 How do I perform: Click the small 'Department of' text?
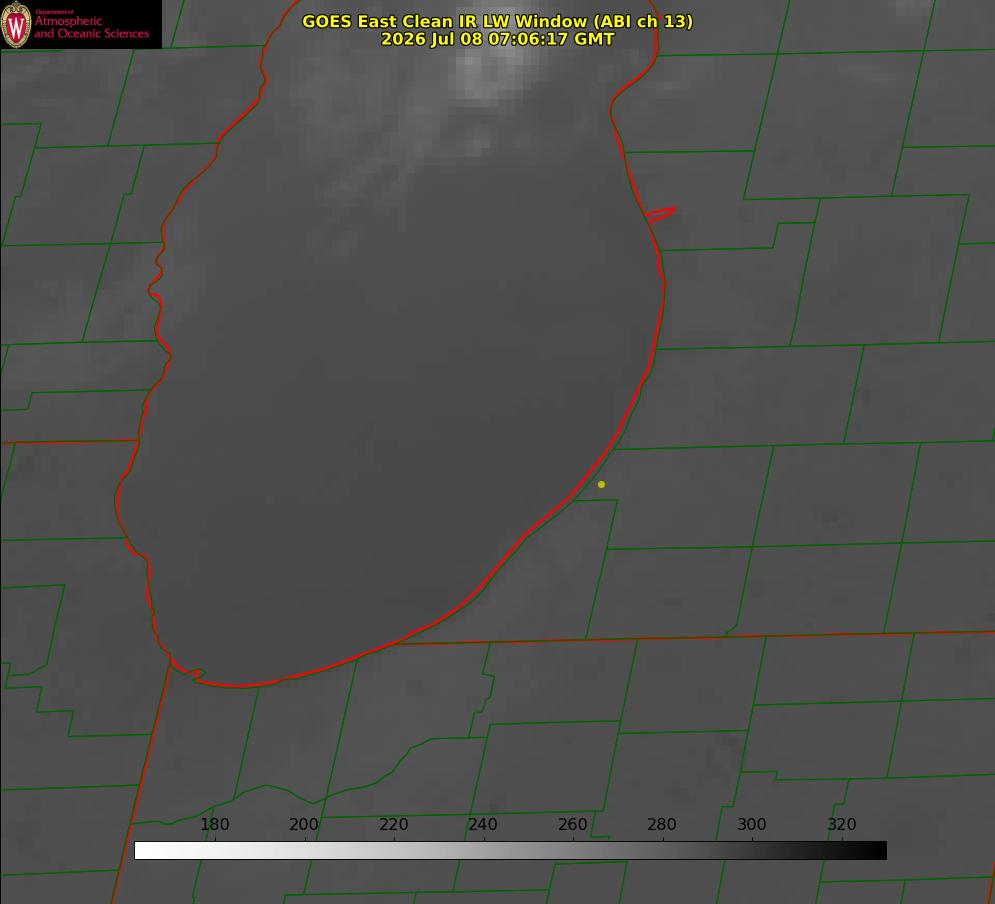54,11
